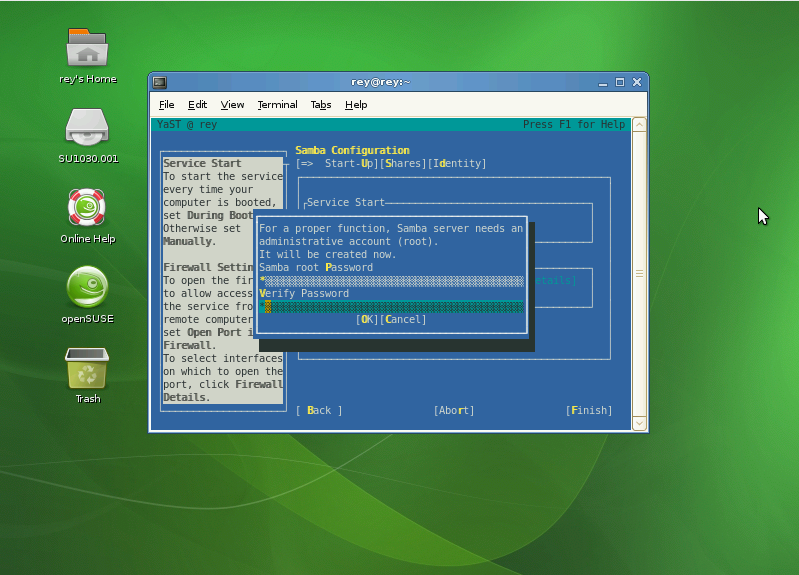This screenshot has width=799, height=575.
Task: Click the terminal scrollbar down arrow
Action: coord(639,423)
